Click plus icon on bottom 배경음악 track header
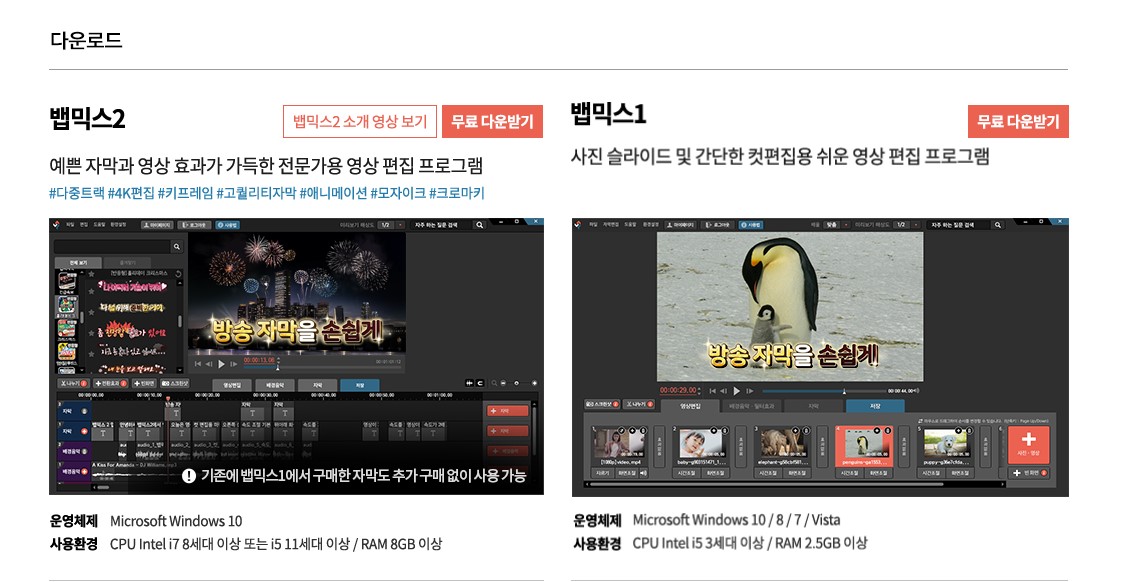The height and width of the screenshot is (582, 1144). tap(84, 471)
